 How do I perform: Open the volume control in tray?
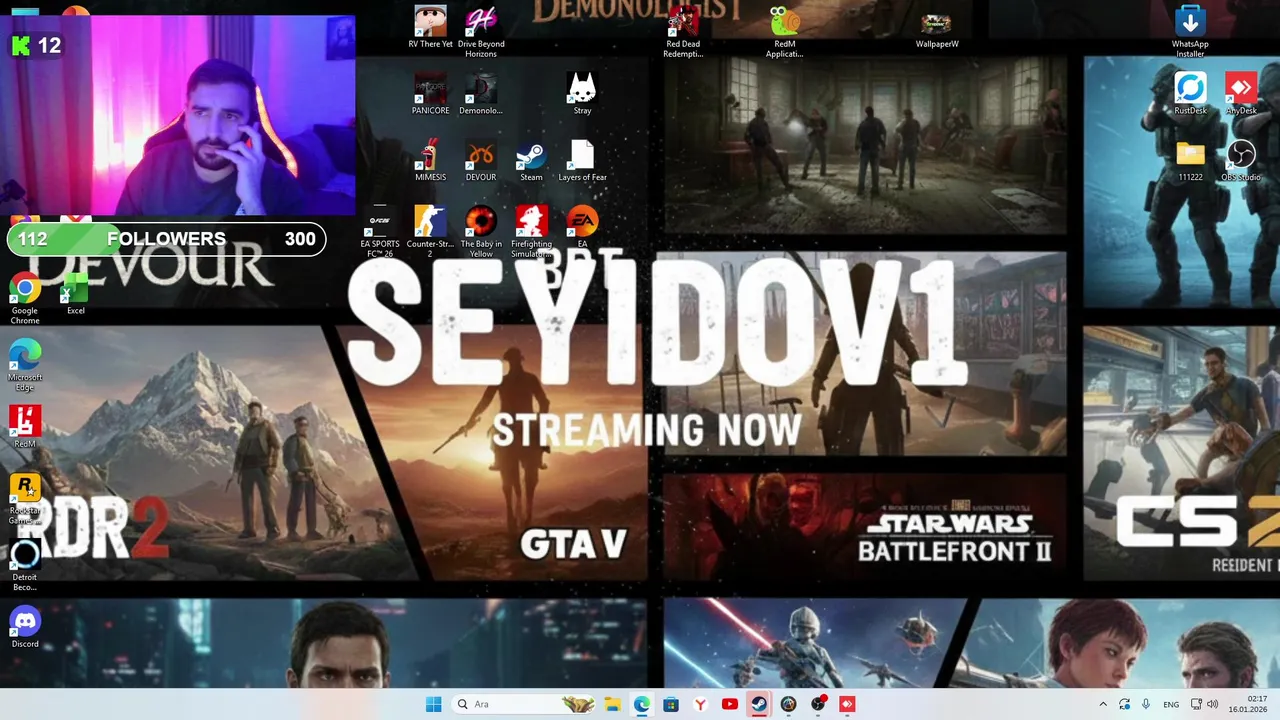tap(1212, 704)
